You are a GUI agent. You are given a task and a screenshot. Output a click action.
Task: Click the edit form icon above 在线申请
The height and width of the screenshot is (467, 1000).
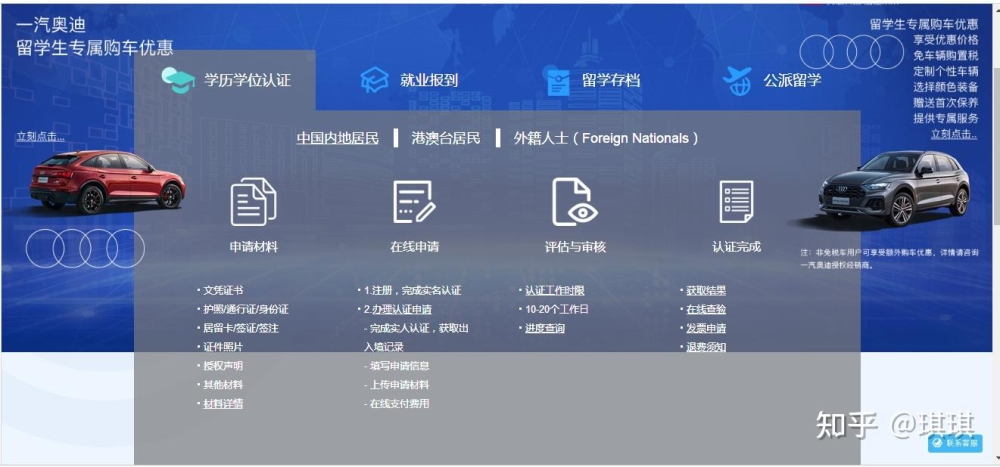point(414,202)
